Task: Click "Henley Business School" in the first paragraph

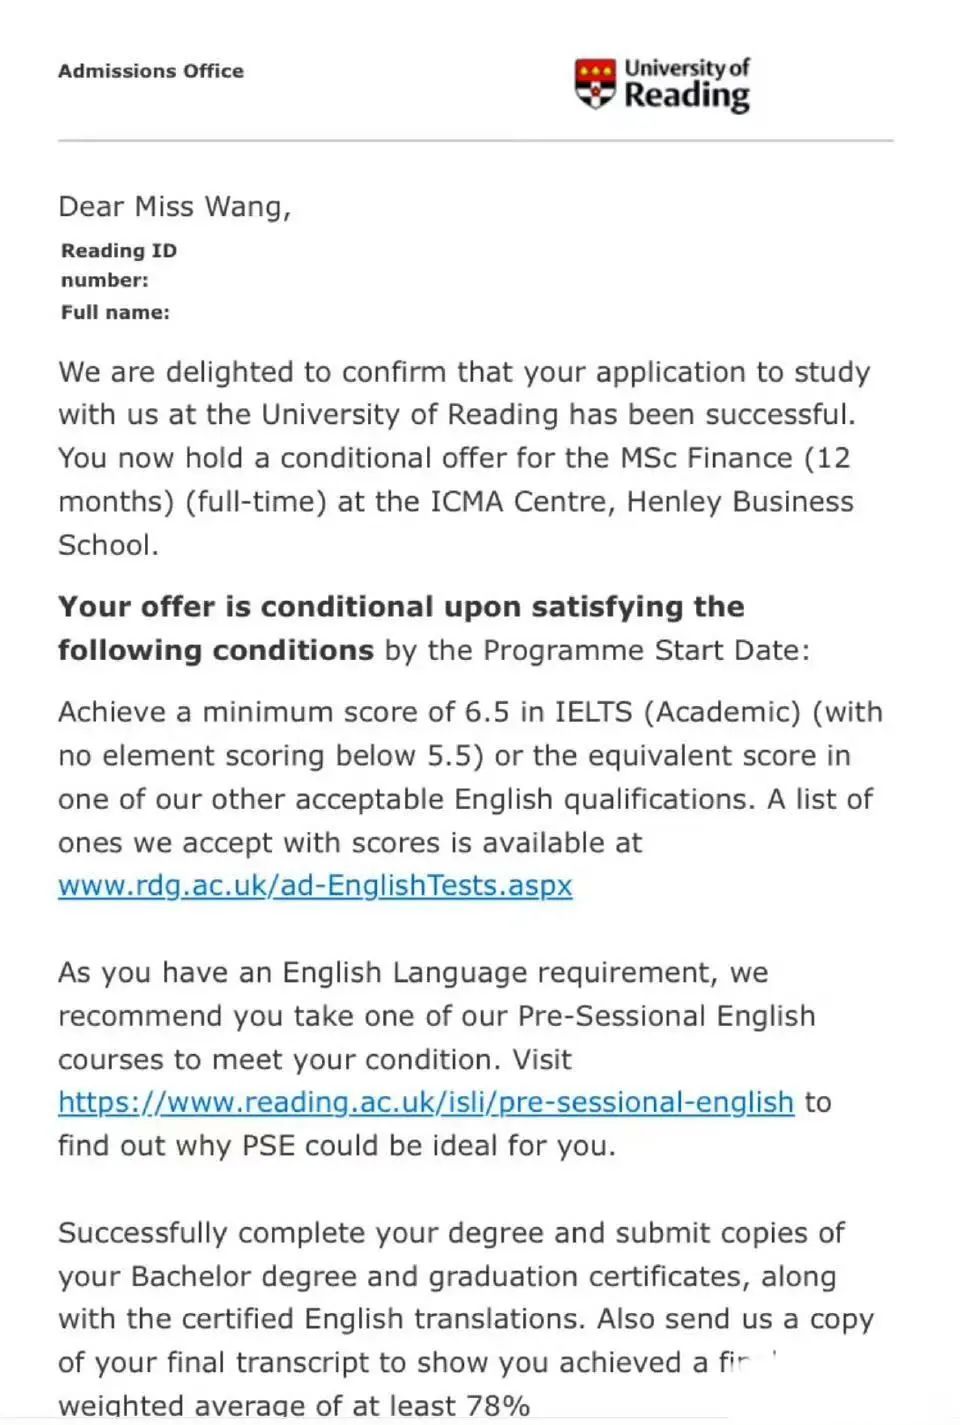Action: (740, 502)
